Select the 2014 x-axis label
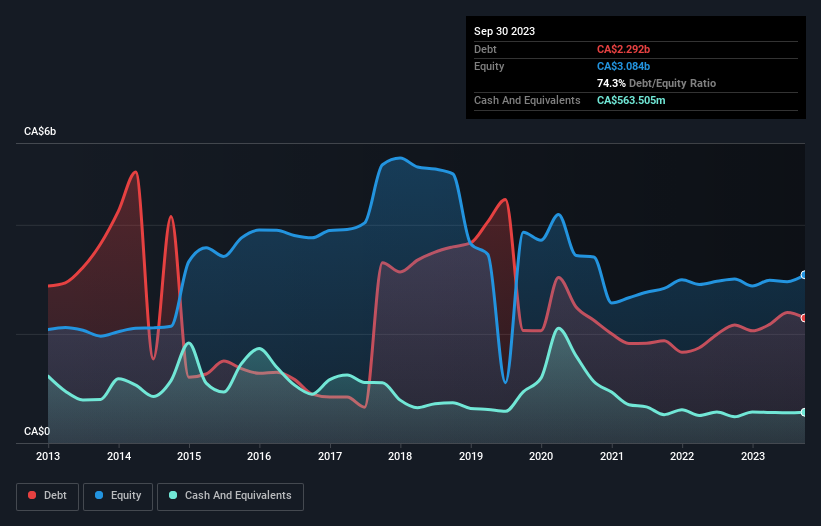 pos(119,456)
